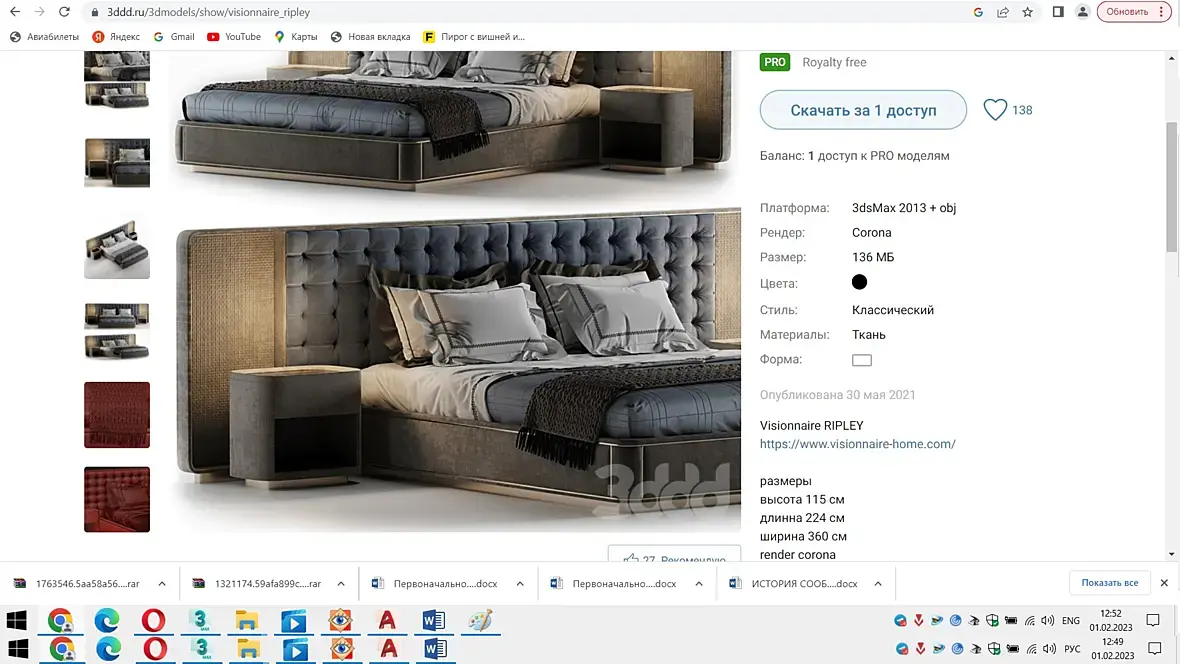View site info via the padlock icon
The height and width of the screenshot is (664, 1180).
point(95,12)
